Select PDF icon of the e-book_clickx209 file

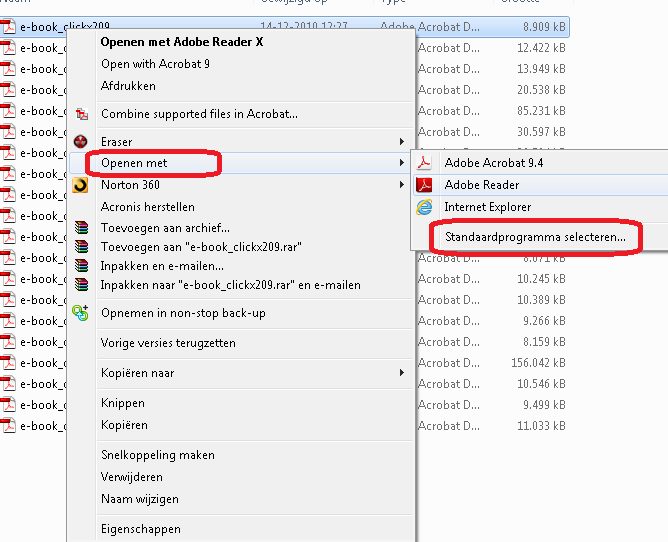pos(8,27)
